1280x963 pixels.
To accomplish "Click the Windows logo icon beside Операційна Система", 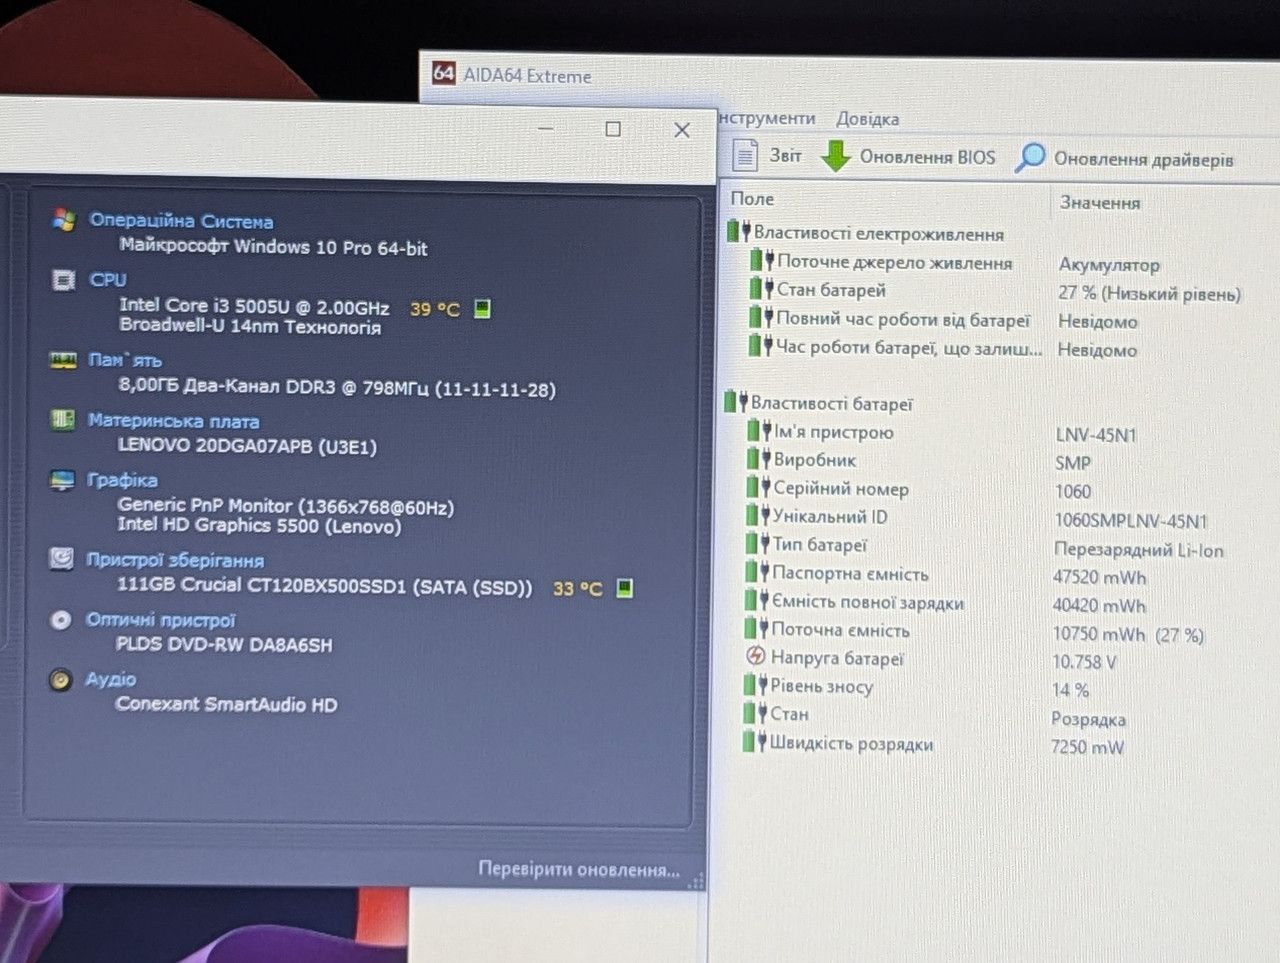I will (x=64, y=219).
